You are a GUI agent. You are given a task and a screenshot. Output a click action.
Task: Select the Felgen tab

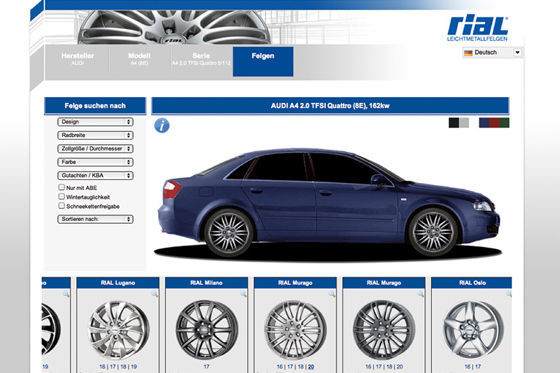pos(263,61)
